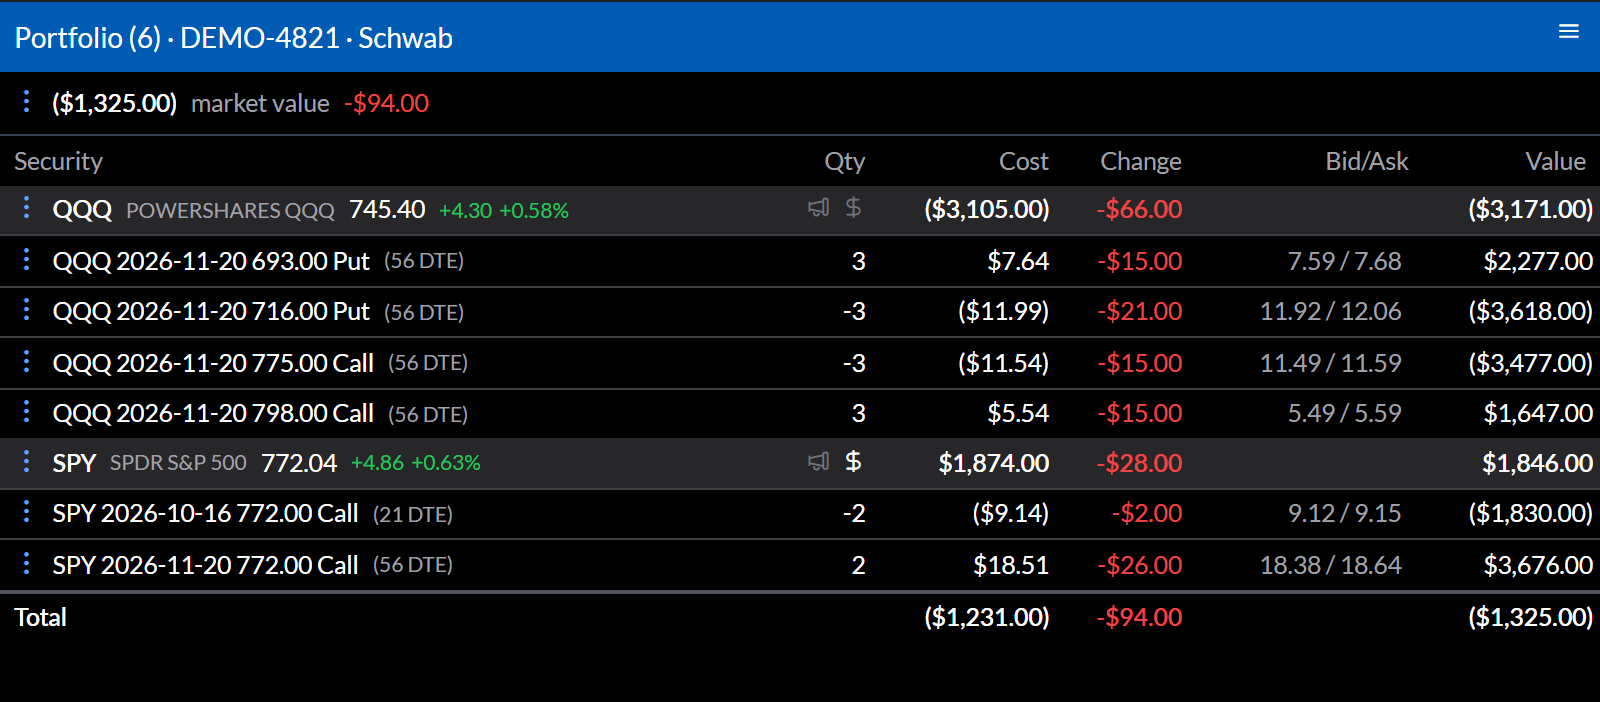Viewport: 1600px width, 702px height.
Task: Select SPY 2026-11-20 772.00 Call position
Action: click(x=205, y=565)
